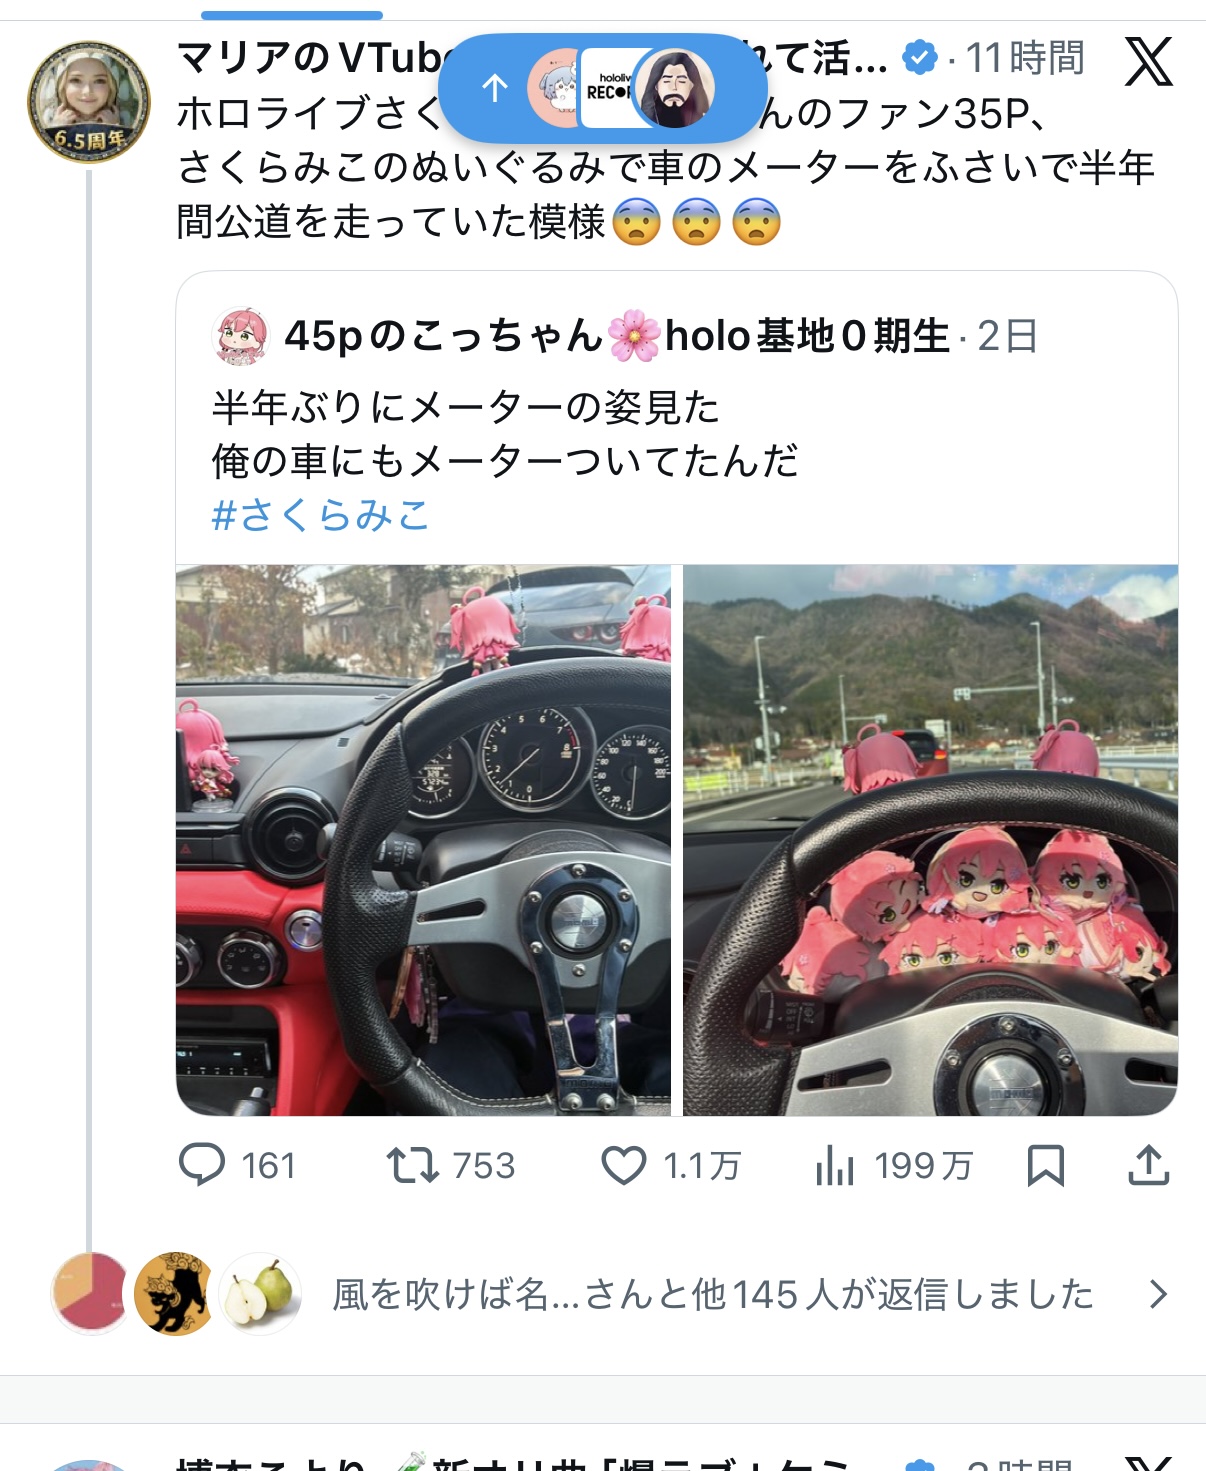View left photo of steering wheel gauges
Image resolution: width=1206 pixels, height=1471 pixels.
423,840
